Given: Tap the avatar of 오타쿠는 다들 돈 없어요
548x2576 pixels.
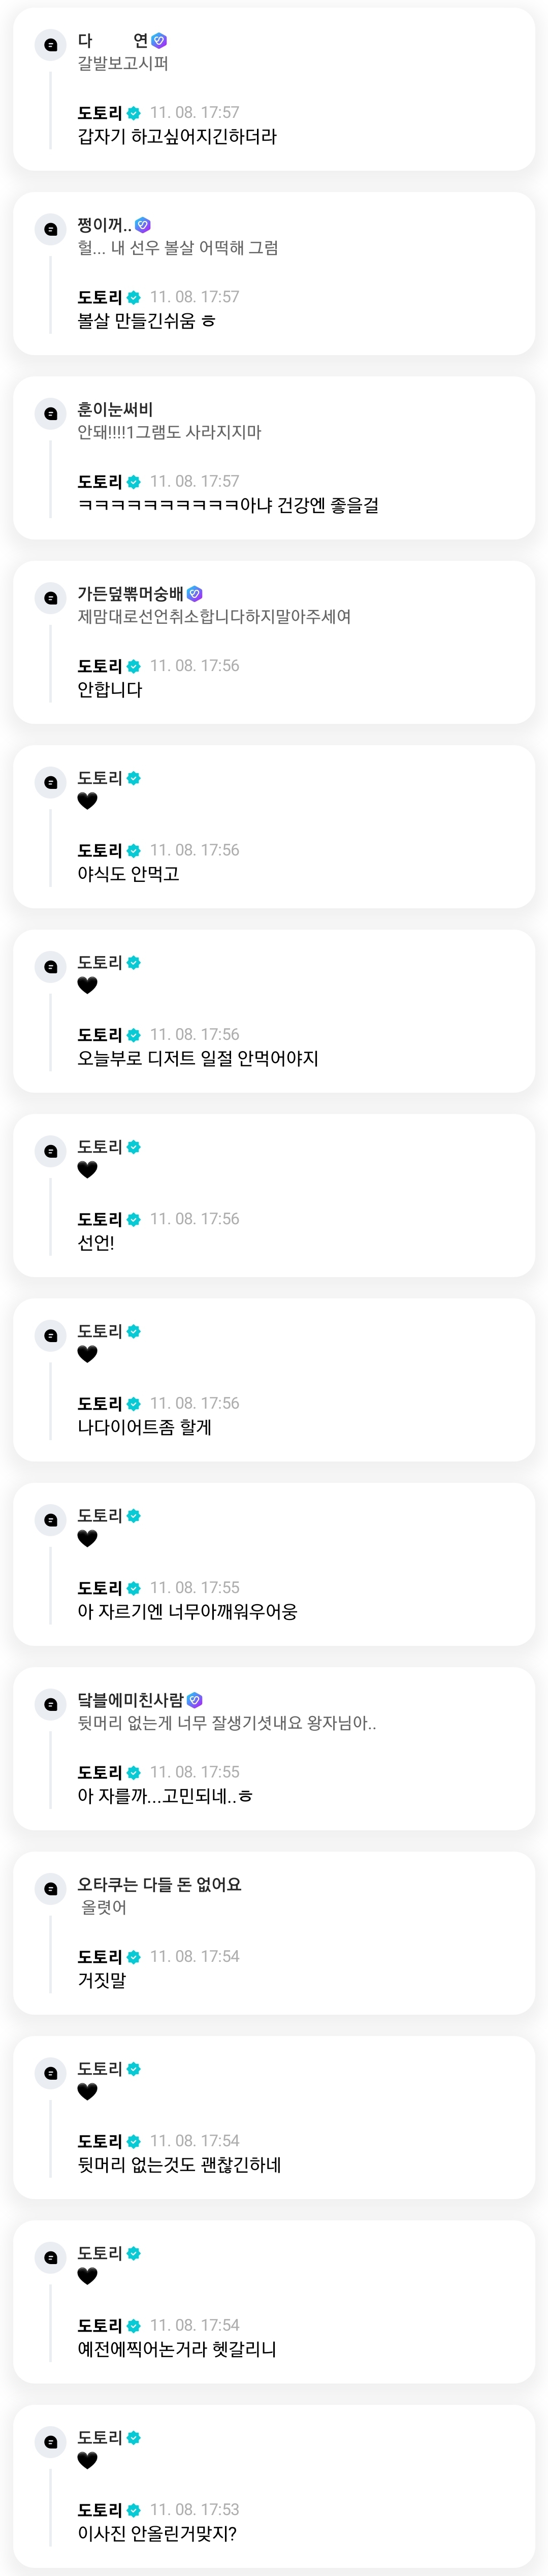Looking at the screenshot, I should [x=50, y=1889].
